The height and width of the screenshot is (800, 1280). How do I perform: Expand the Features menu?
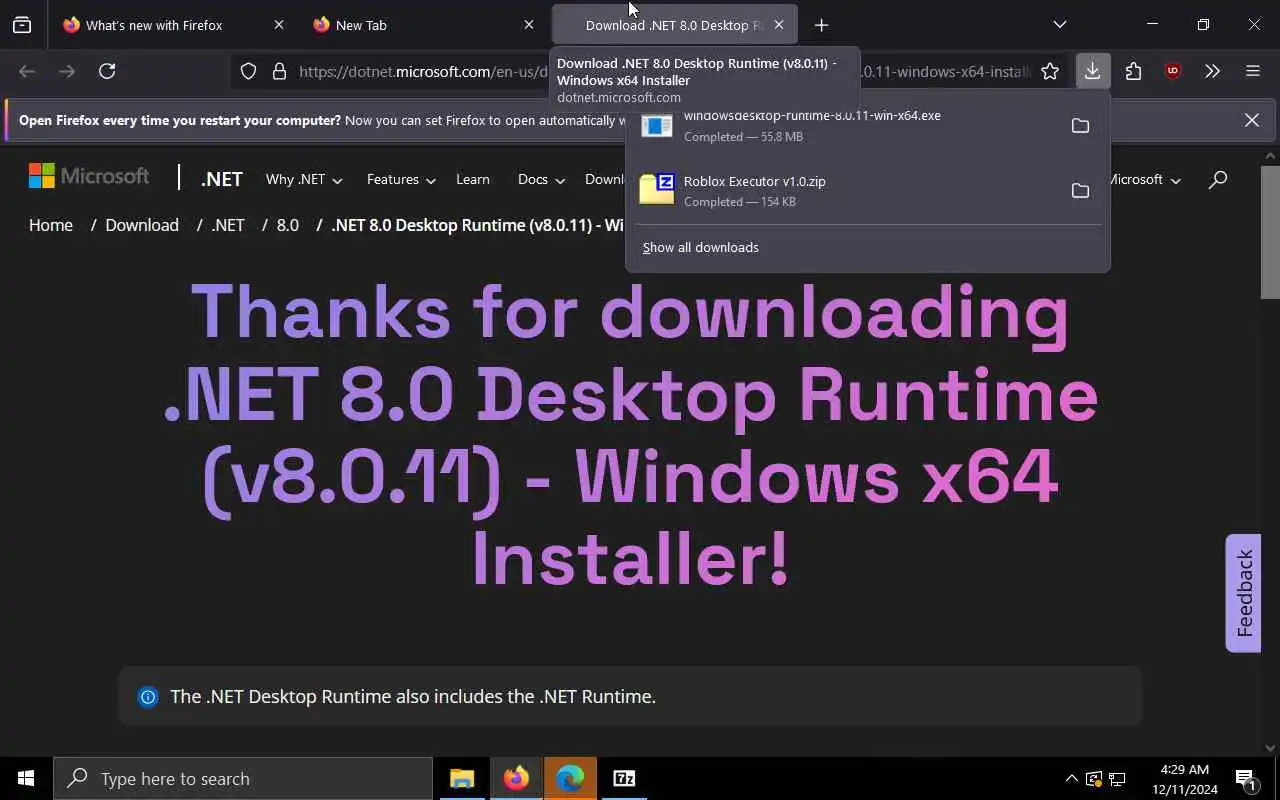coord(401,180)
